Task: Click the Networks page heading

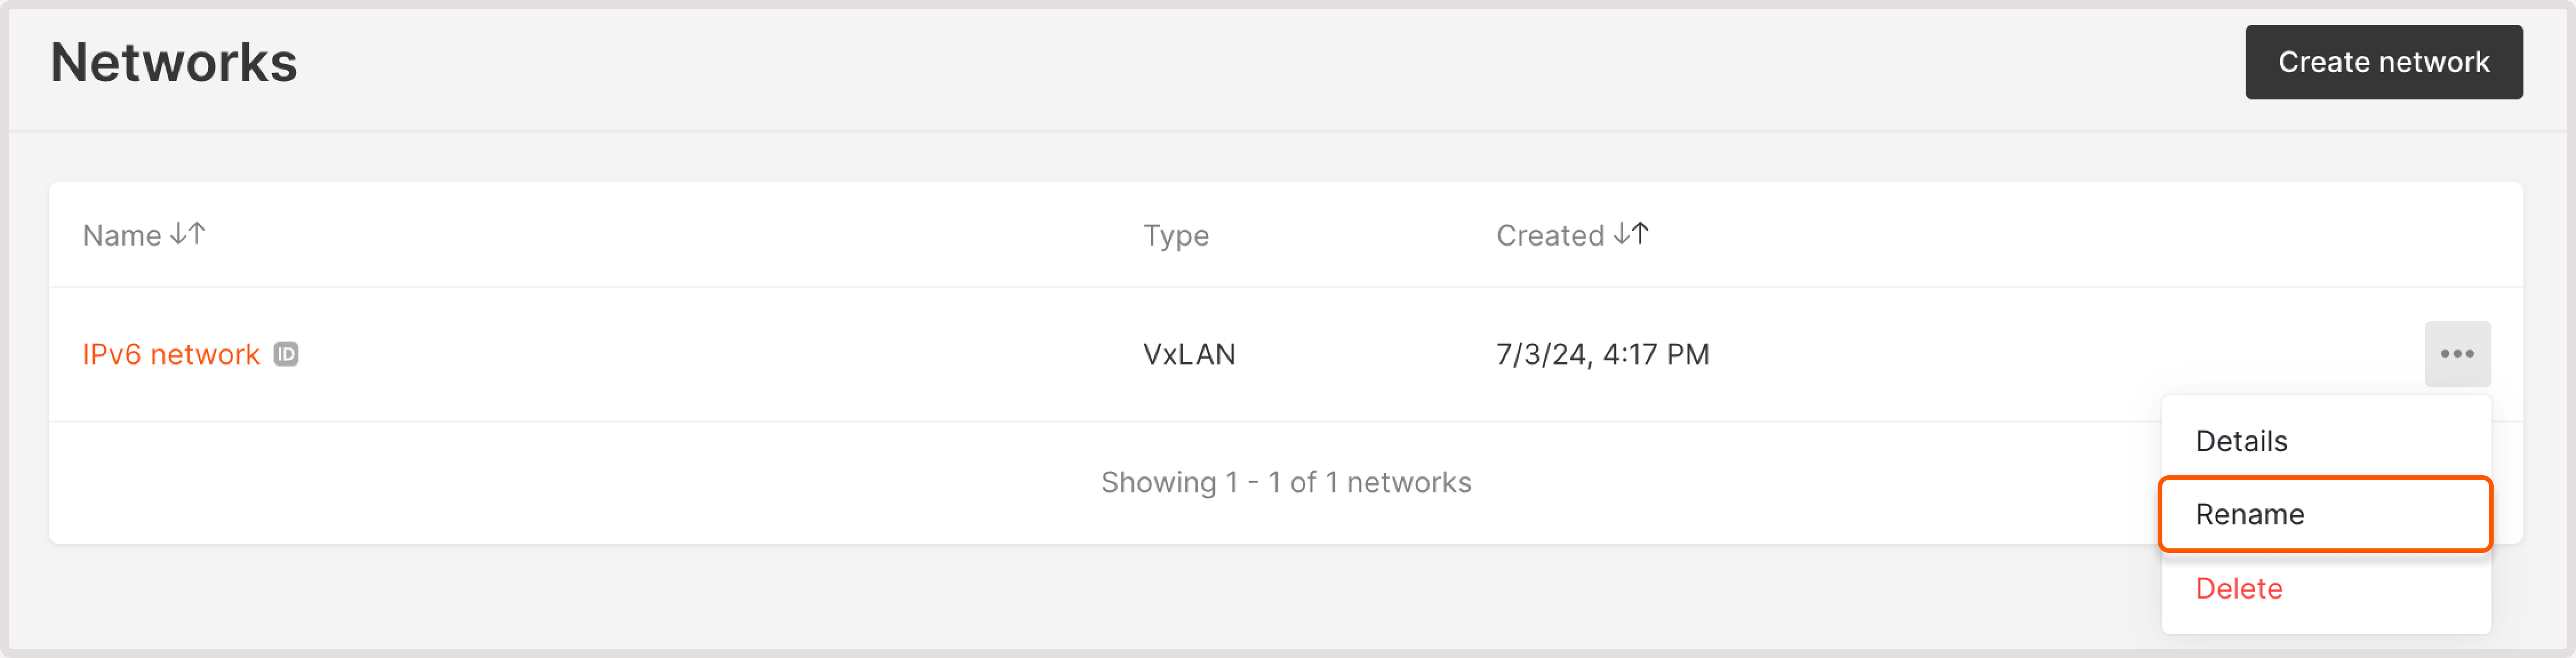Action: pos(173,62)
